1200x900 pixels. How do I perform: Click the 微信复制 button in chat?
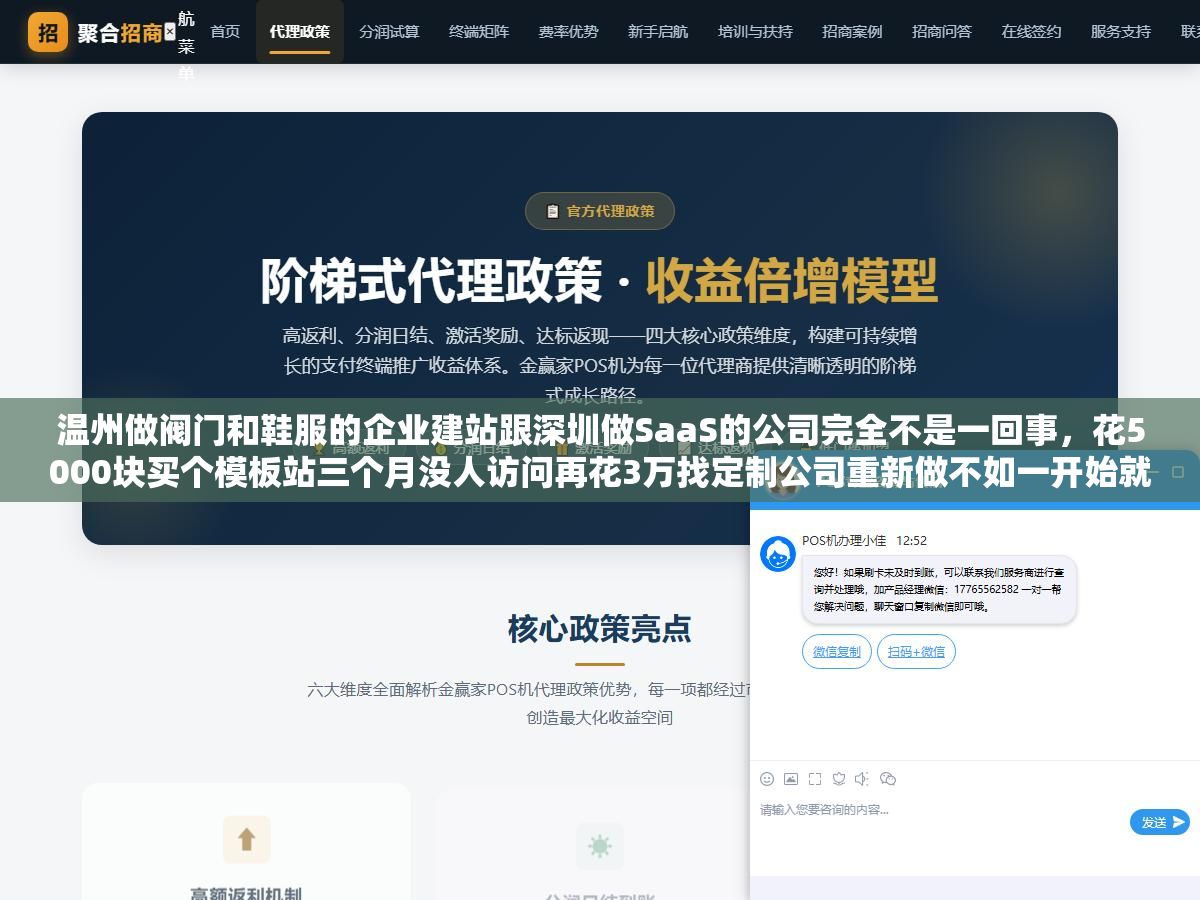click(x=836, y=652)
